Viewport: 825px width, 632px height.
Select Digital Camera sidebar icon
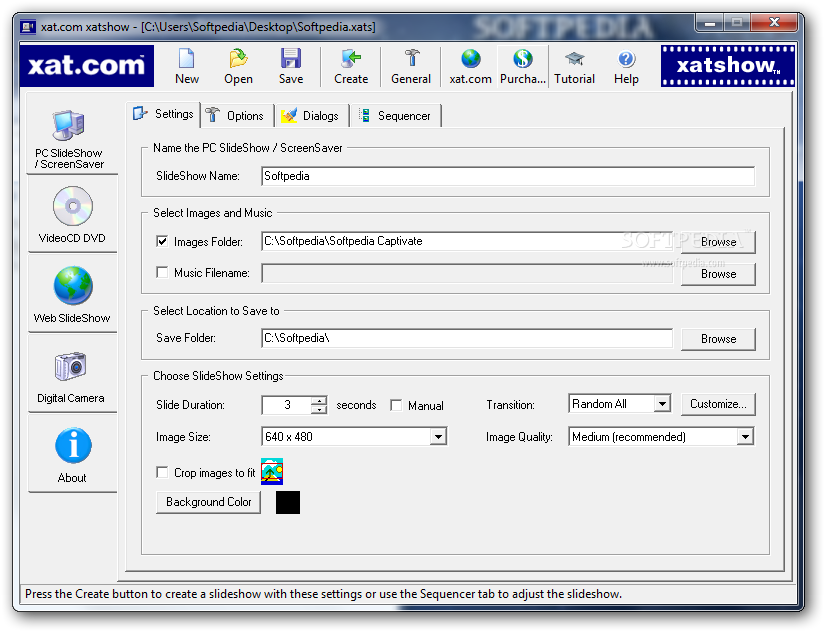coord(71,366)
